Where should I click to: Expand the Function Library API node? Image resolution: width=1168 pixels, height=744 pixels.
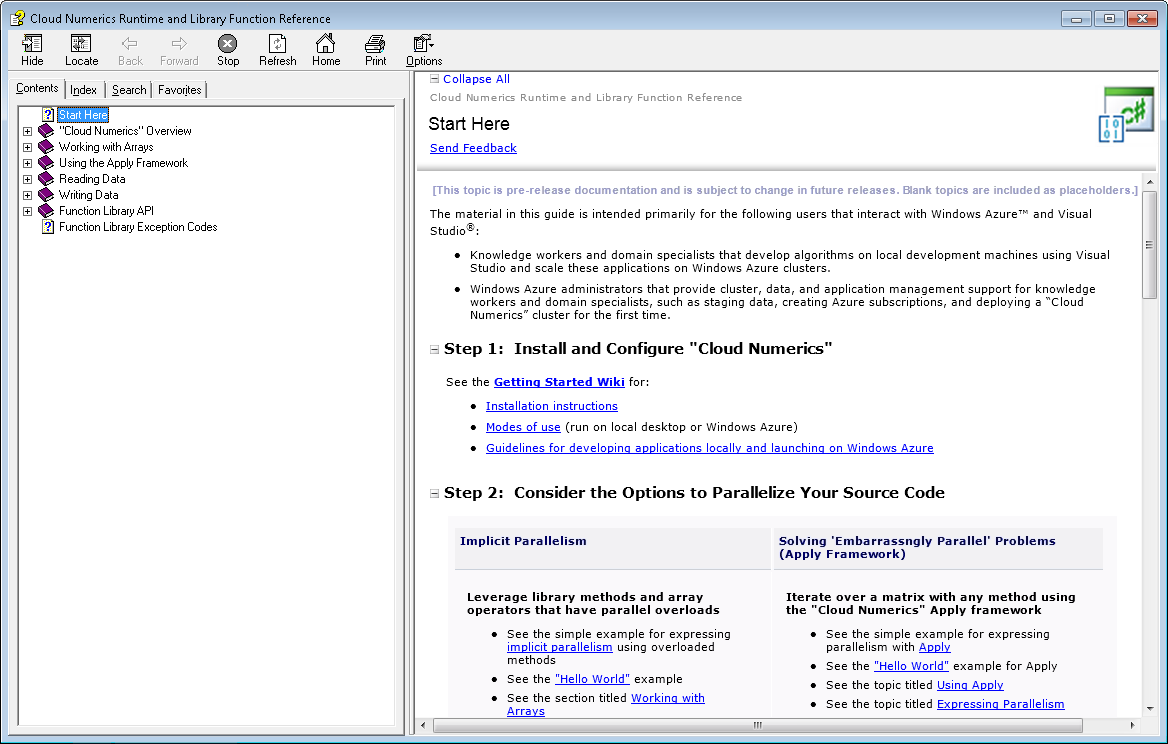(28, 212)
